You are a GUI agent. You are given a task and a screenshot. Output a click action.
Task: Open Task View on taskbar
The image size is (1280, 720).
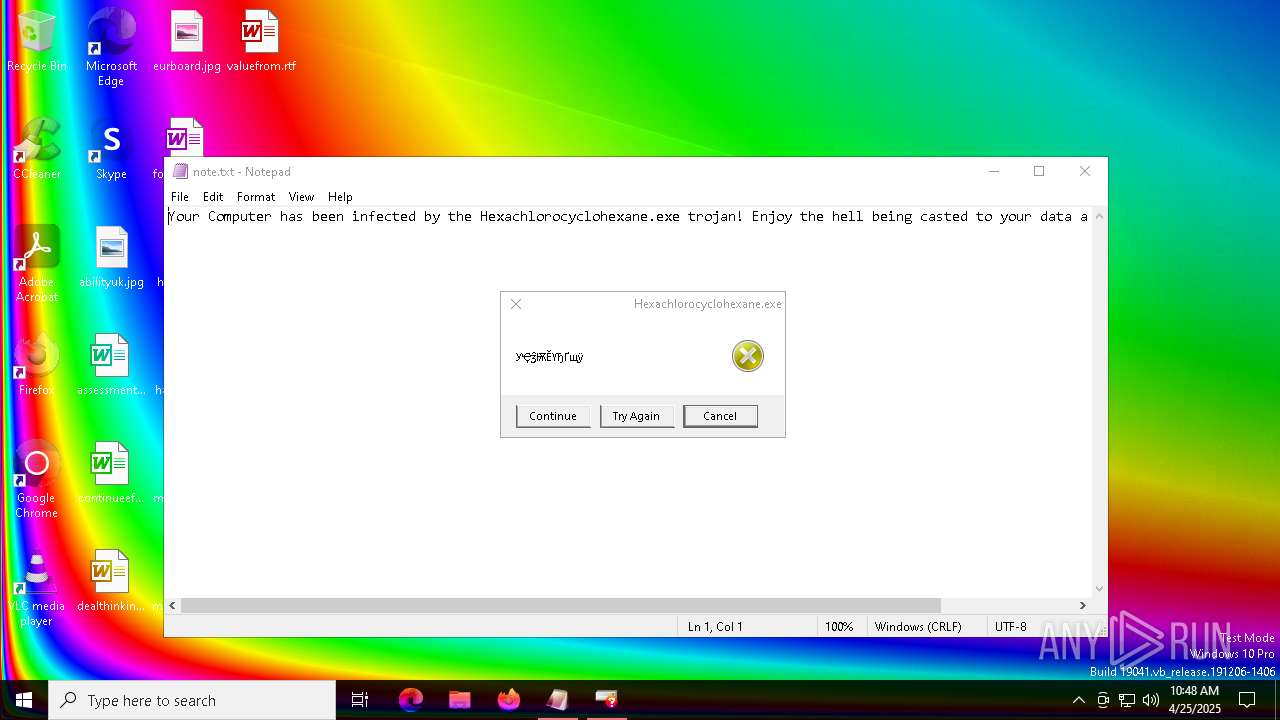coord(360,700)
